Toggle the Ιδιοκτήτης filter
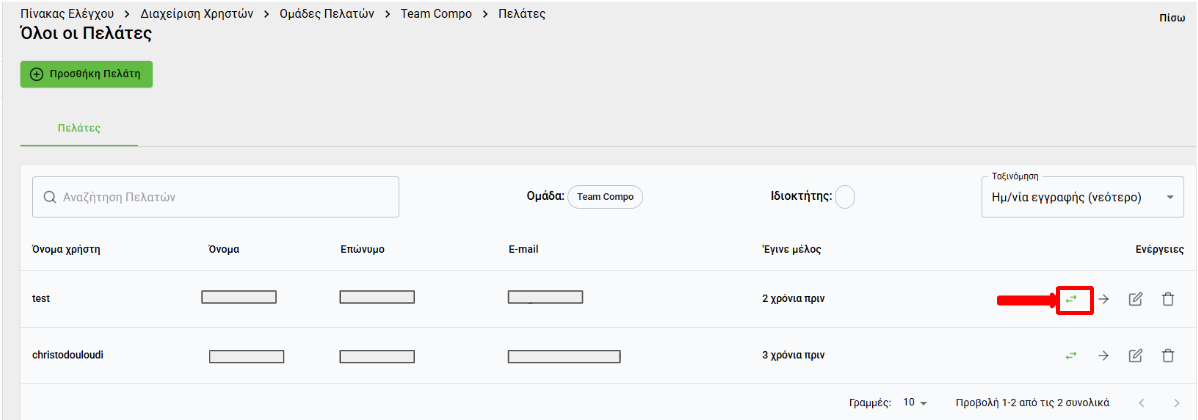Screen dimensions: 1198x420 pos(845,197)
